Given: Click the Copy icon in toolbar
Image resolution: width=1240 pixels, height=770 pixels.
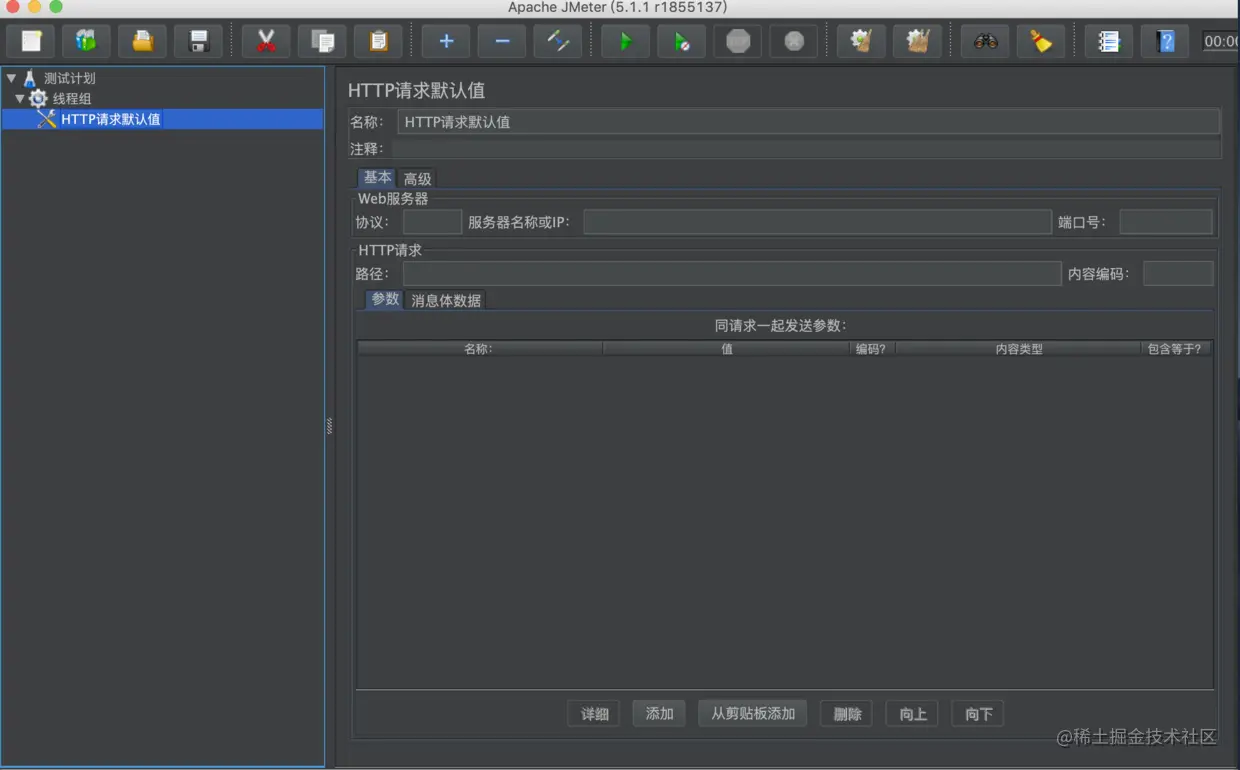Looking at the screenshot, I should point(322,41).
